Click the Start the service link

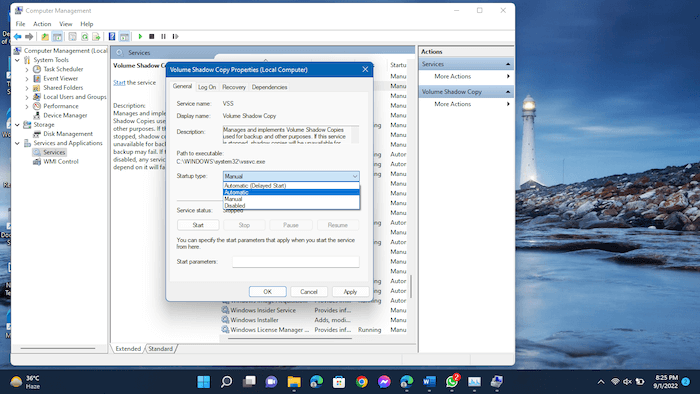pyautogui.click(x=119, y=83)
